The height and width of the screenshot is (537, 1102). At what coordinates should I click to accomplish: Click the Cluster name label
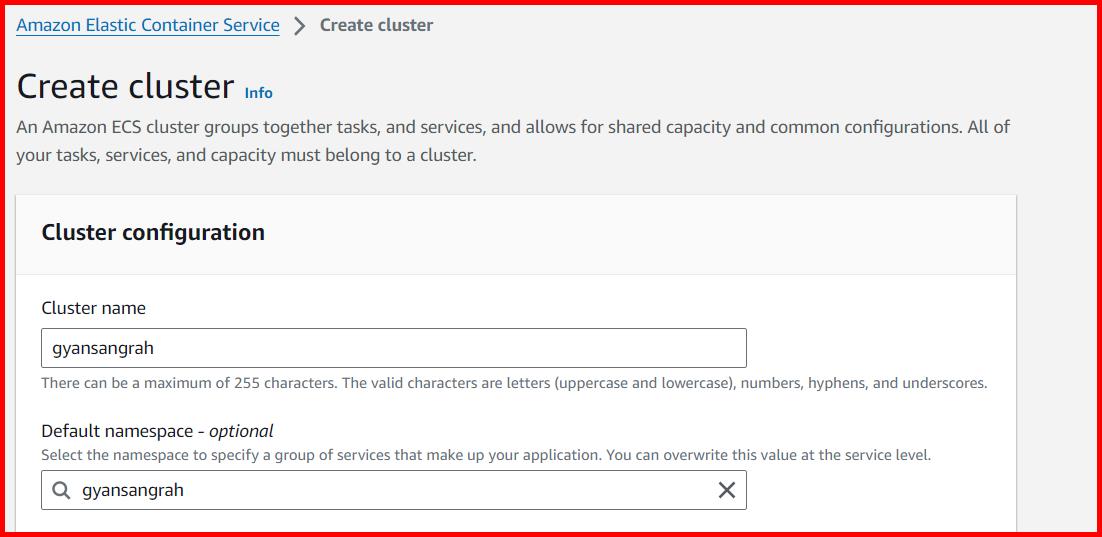[93, 308]
